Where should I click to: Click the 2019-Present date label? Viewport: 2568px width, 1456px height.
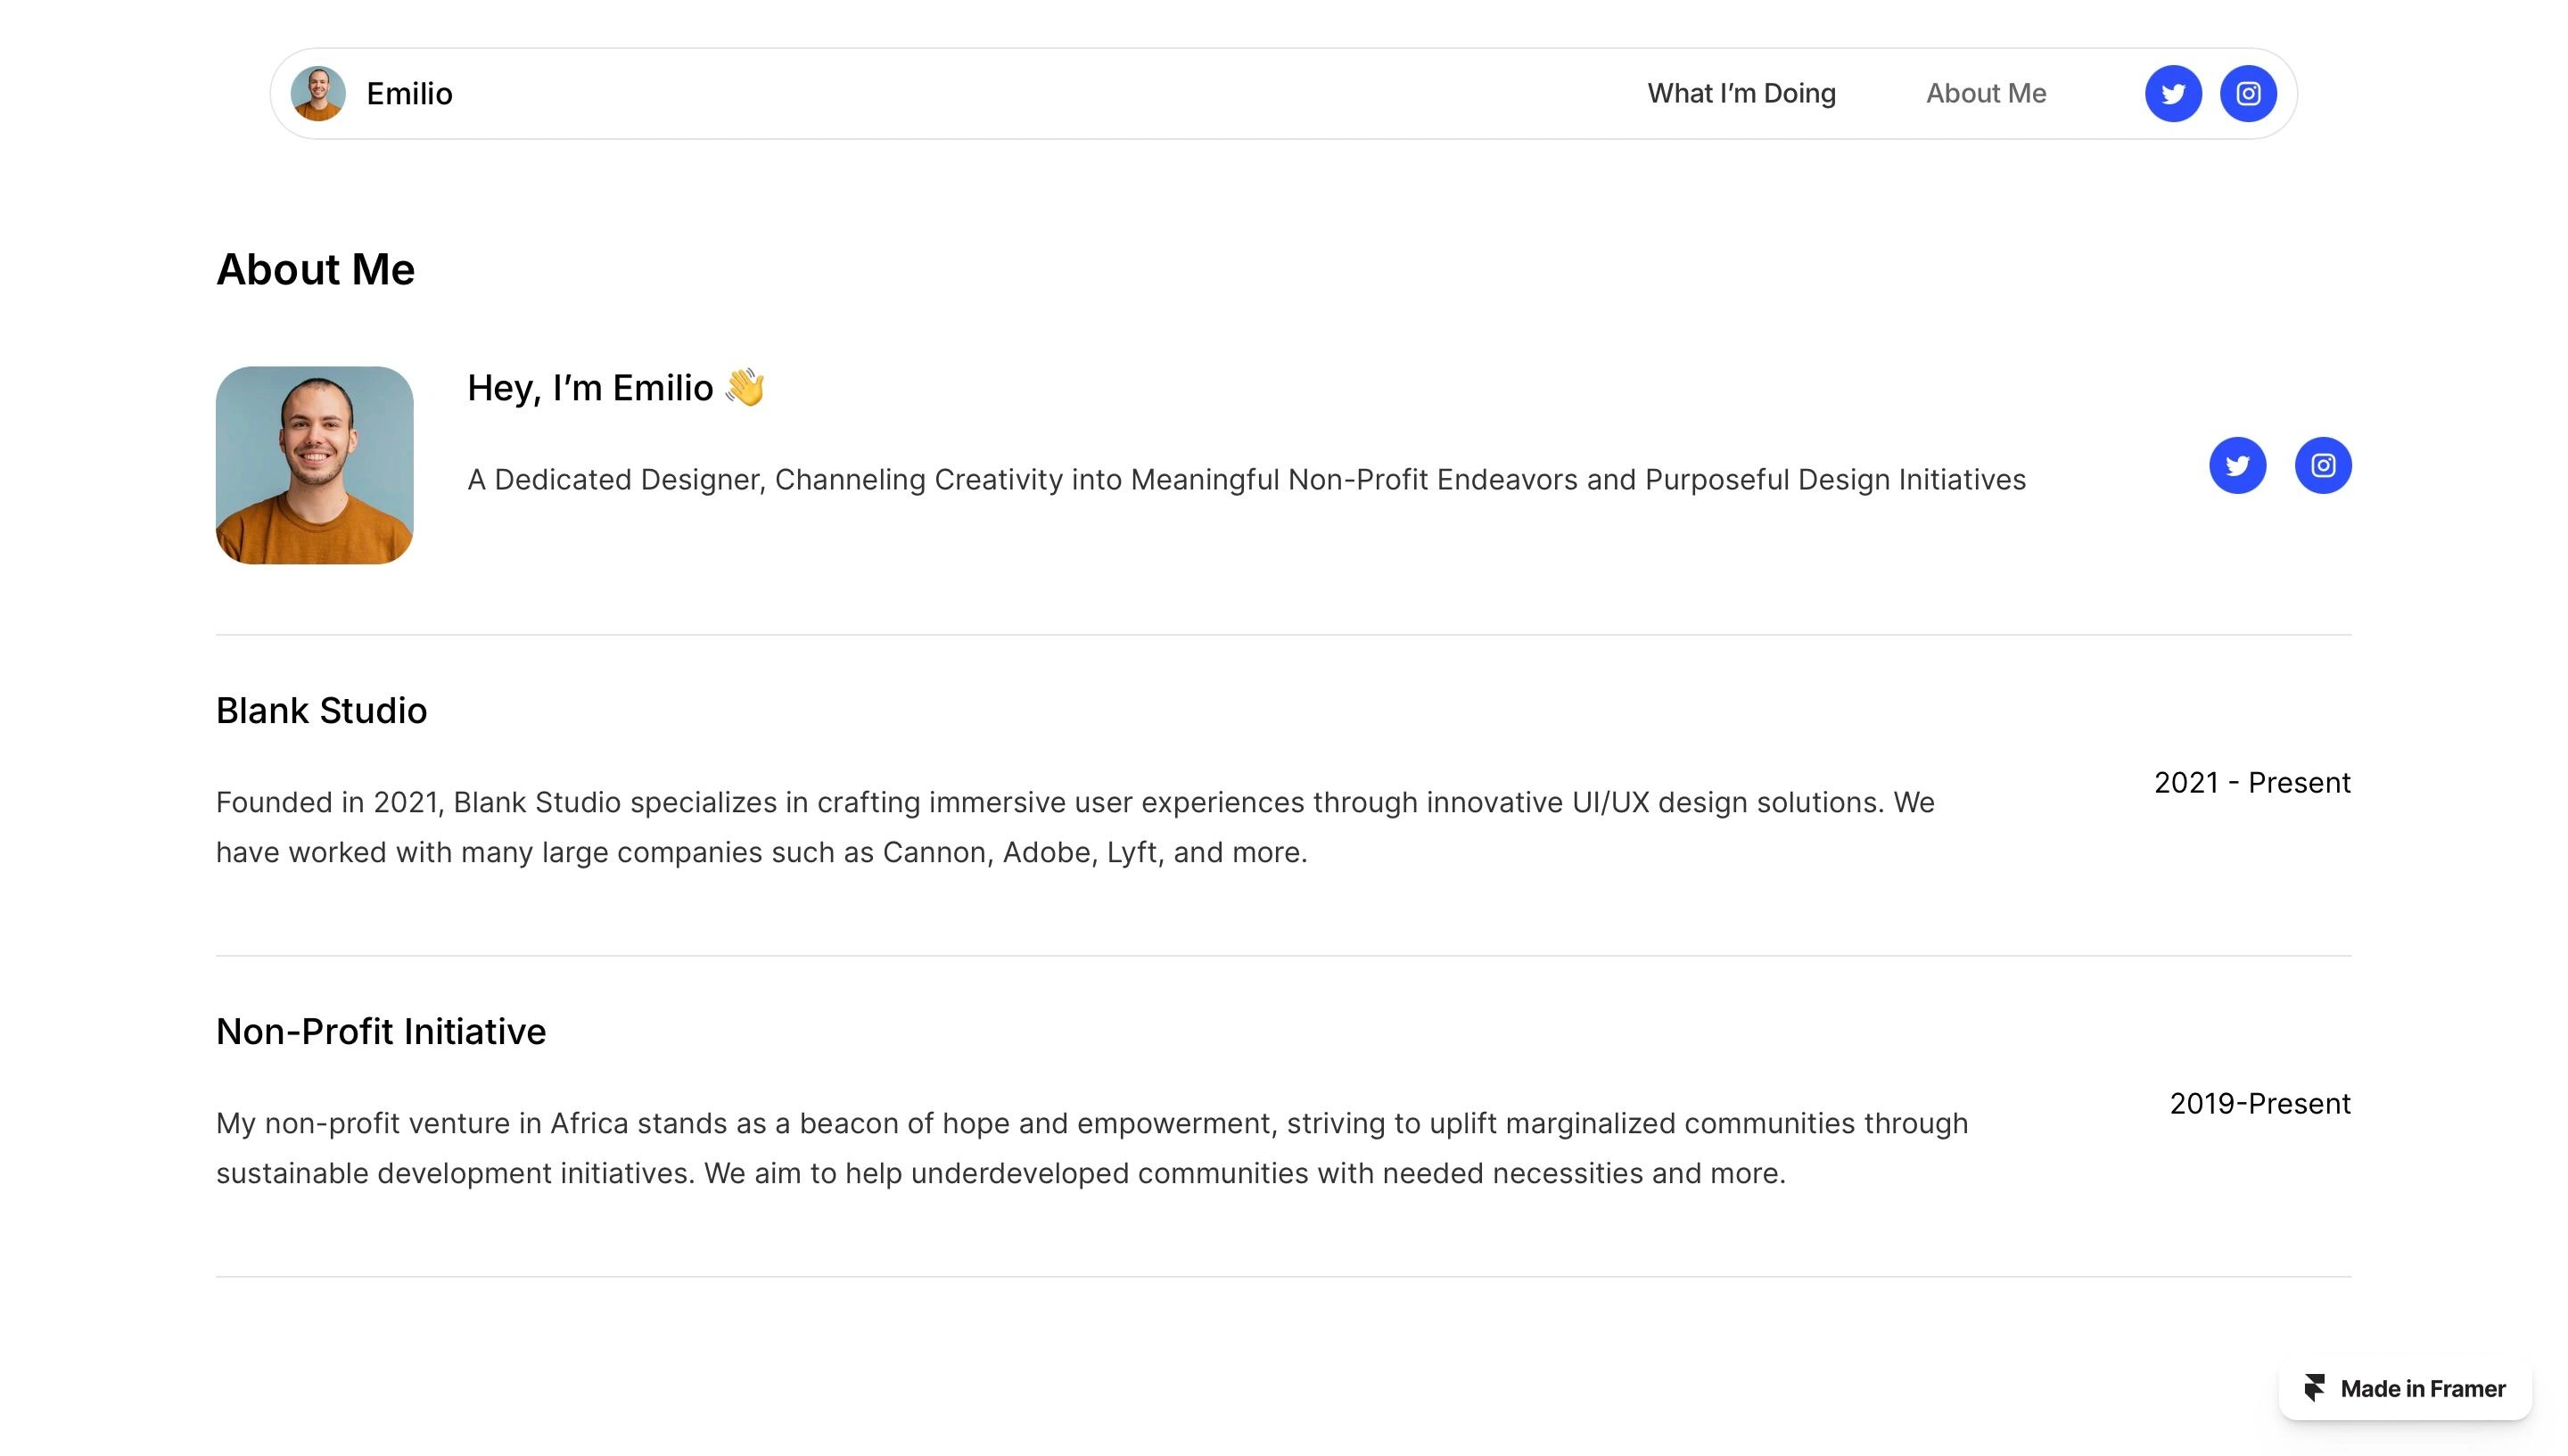point(2260,1103)
